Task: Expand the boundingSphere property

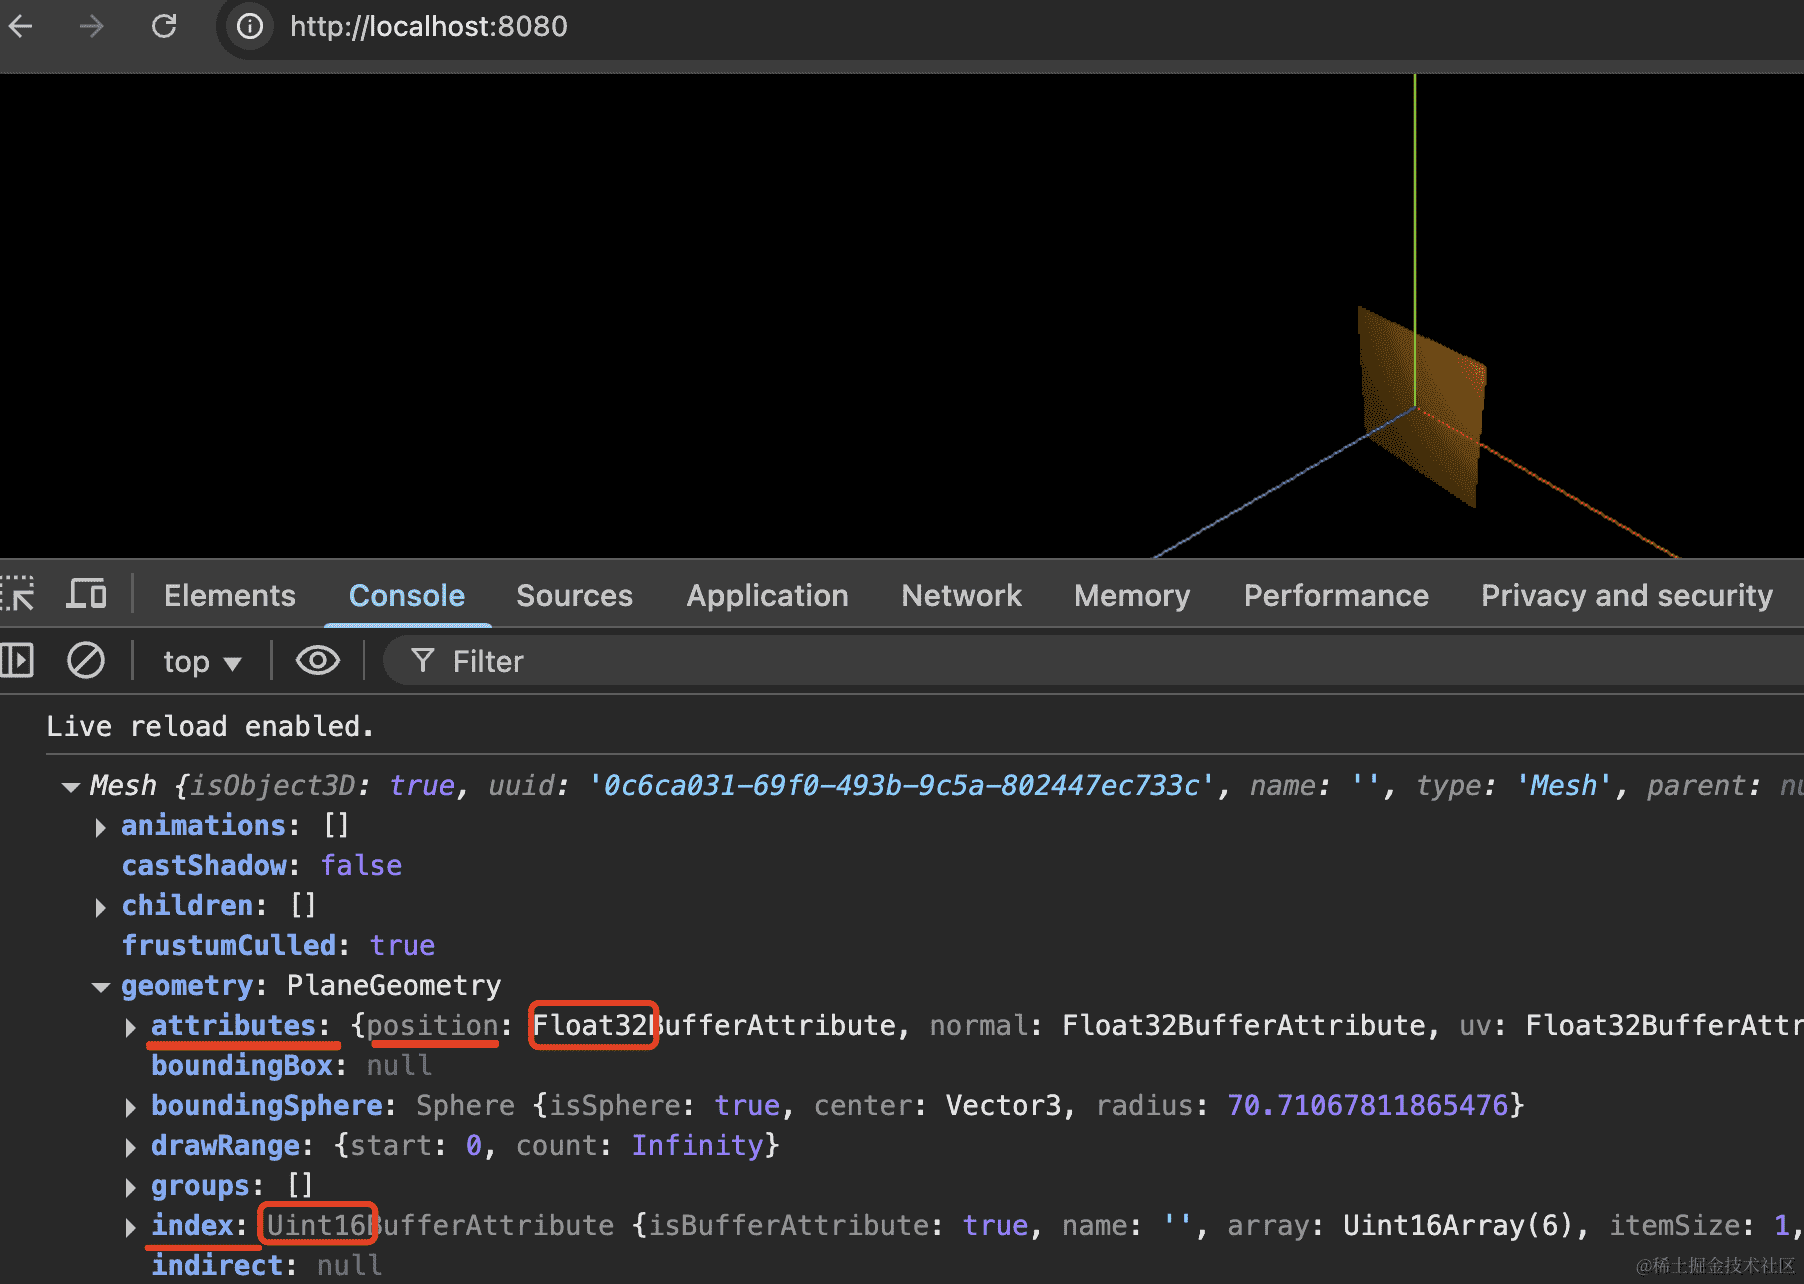Action: coord(130,1107)
